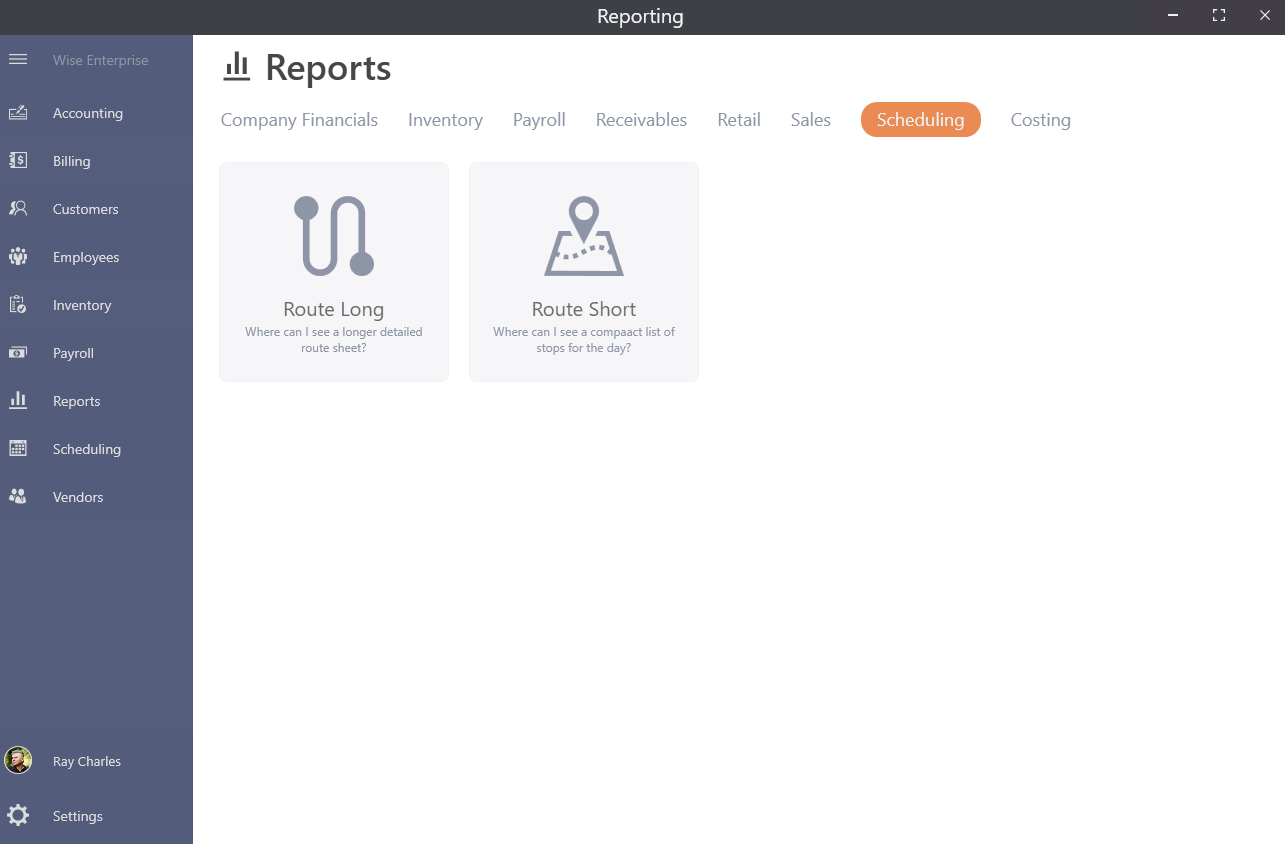This screenshot has height=844, width=1285.
Task: Click the Employees group icon
Action: click(x=18, y=257)
